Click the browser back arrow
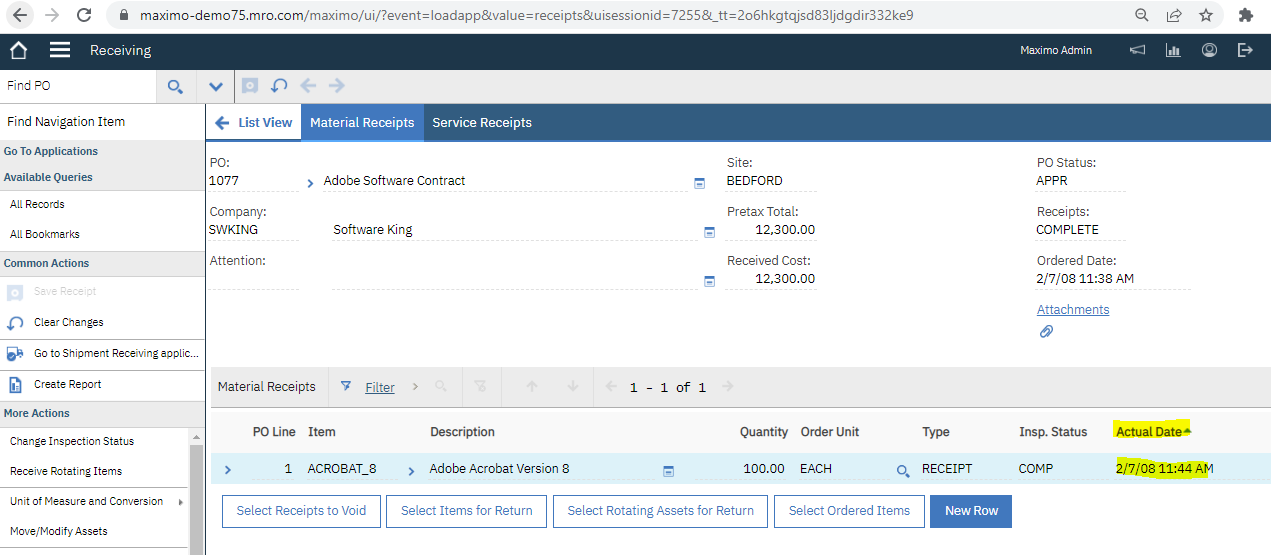The width and height of the screenshot is (1271, 555). [20, 15]
